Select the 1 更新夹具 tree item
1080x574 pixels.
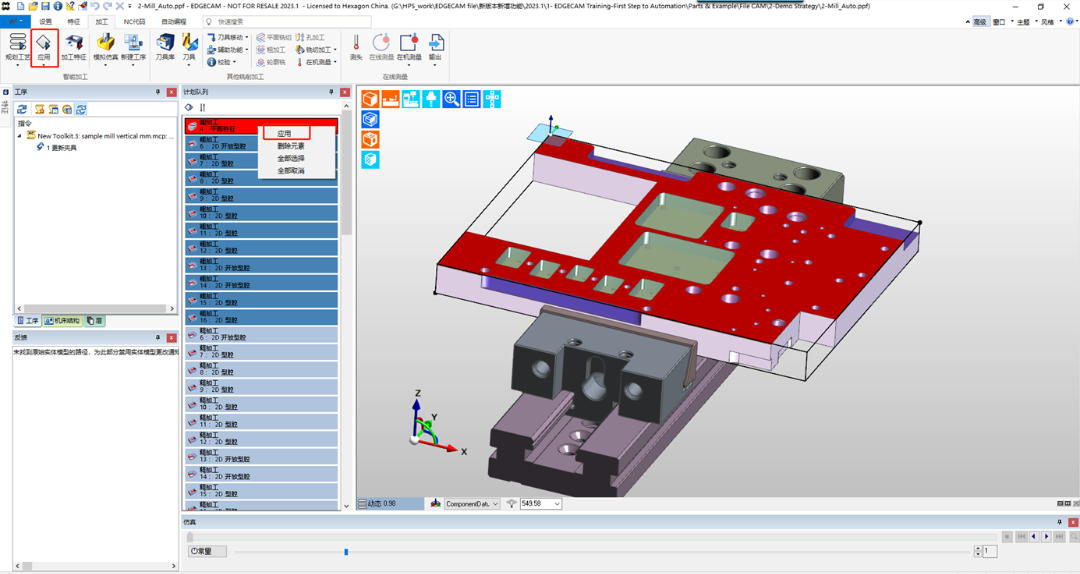click(x=57, y=147)
